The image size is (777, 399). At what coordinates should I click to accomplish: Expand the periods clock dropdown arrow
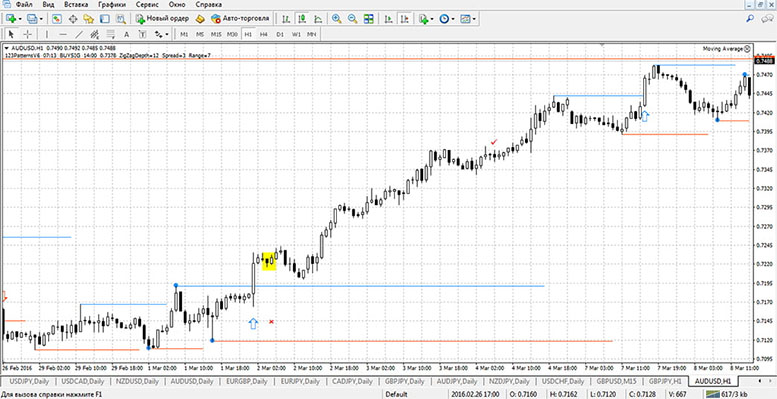pos(453,19)
